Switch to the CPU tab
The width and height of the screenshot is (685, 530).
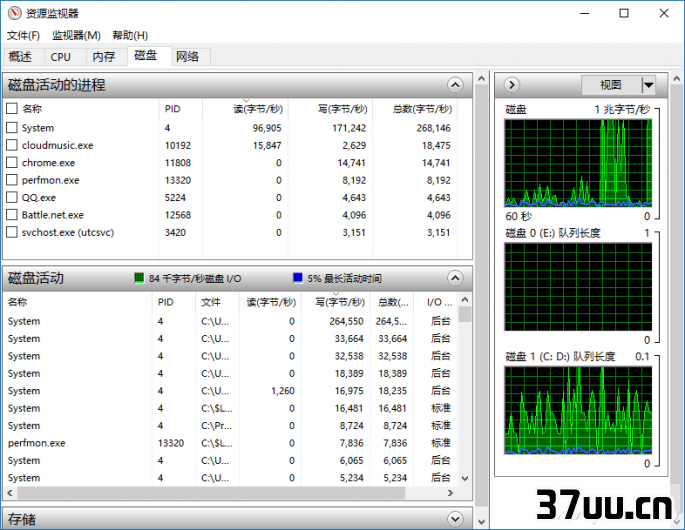click(x=60, y=57)
